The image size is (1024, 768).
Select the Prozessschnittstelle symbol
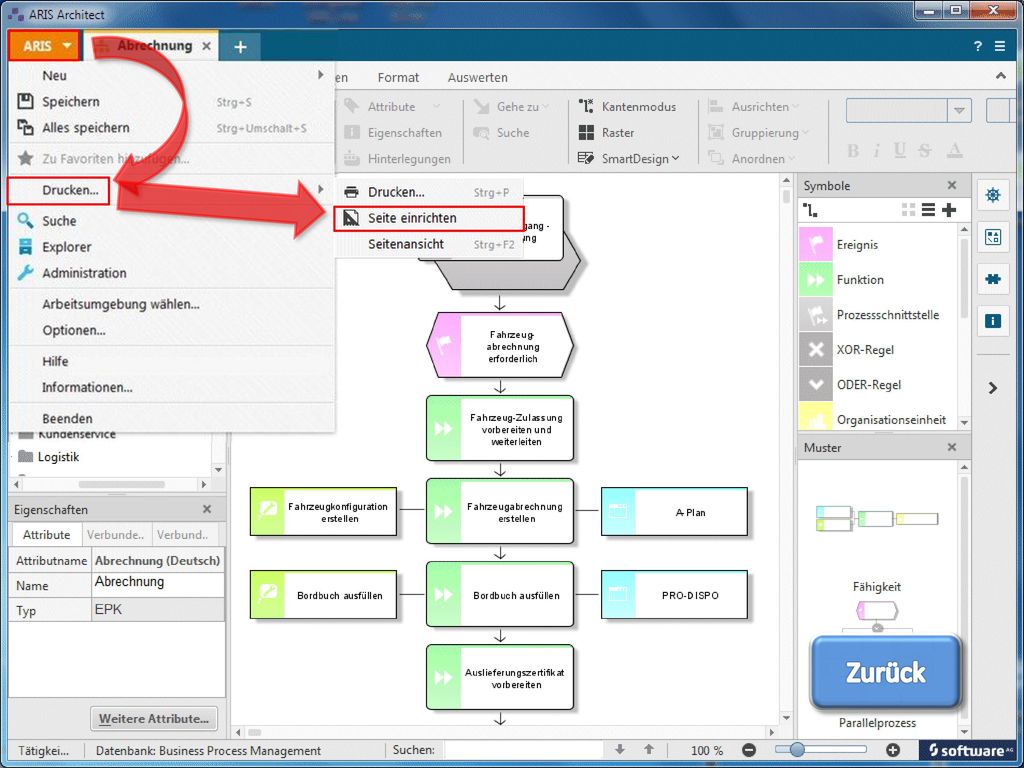tap(878, 315)
